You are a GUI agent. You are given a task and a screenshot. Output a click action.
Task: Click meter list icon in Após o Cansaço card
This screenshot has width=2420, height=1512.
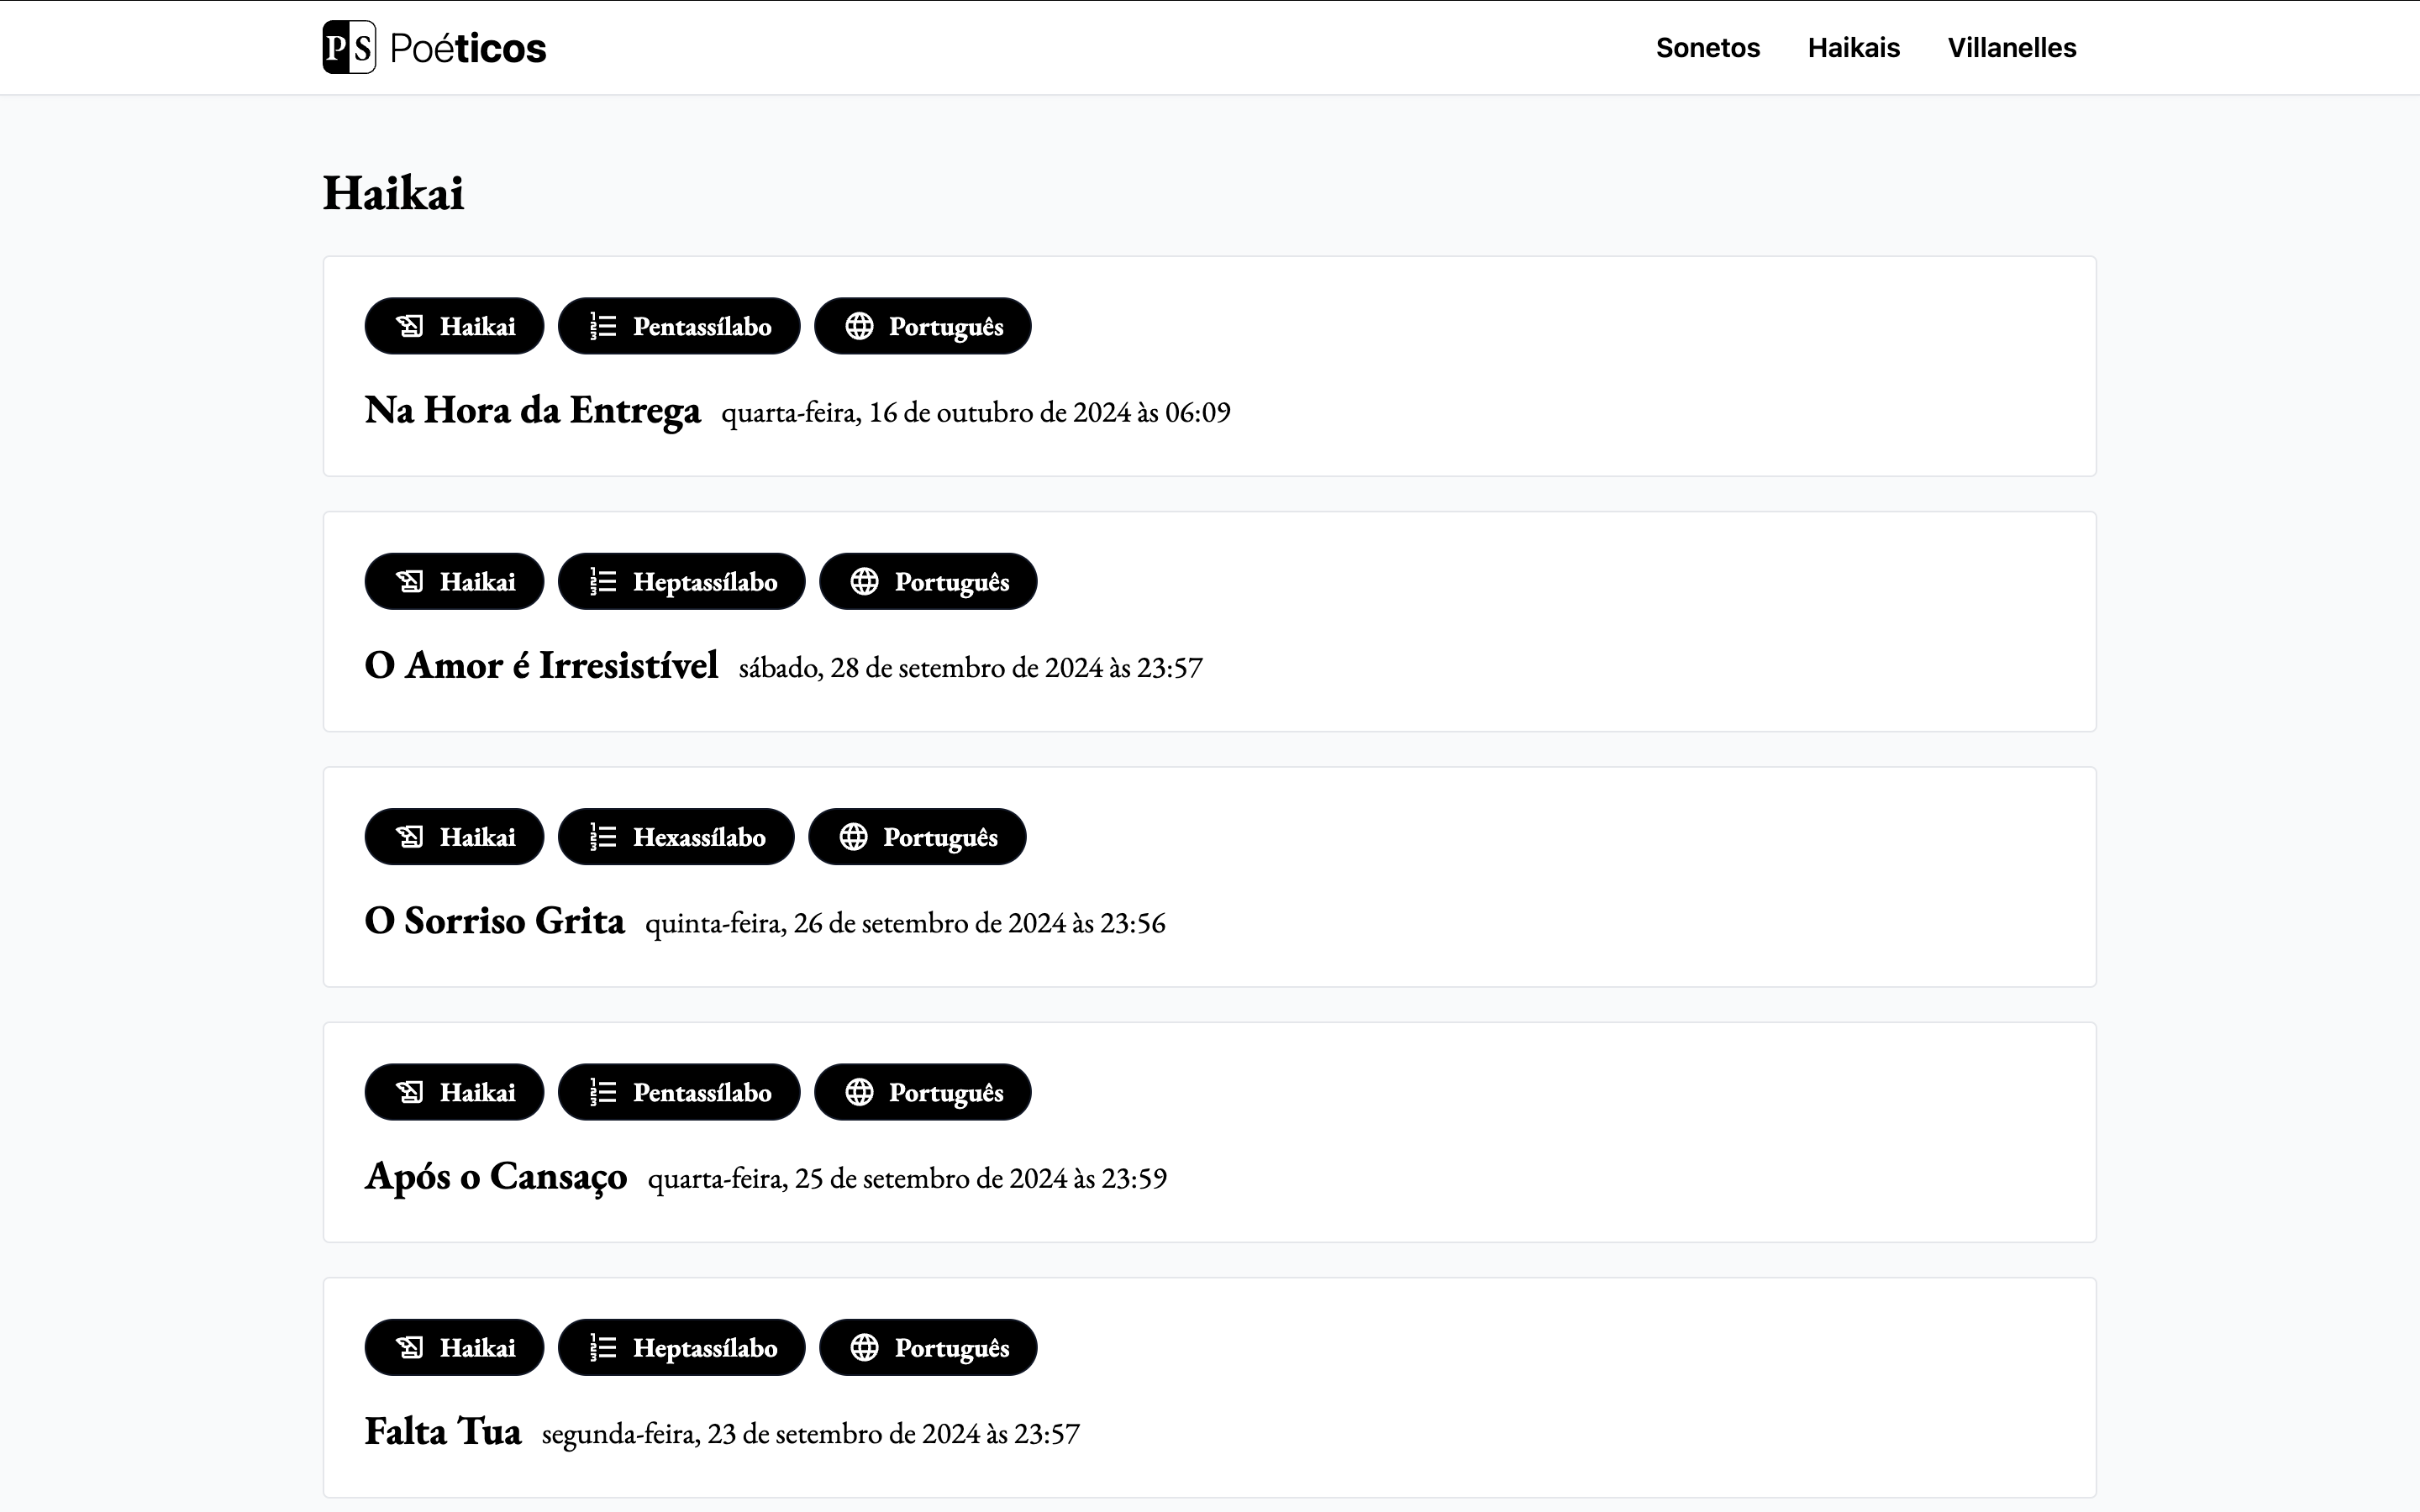point(603,1092)
